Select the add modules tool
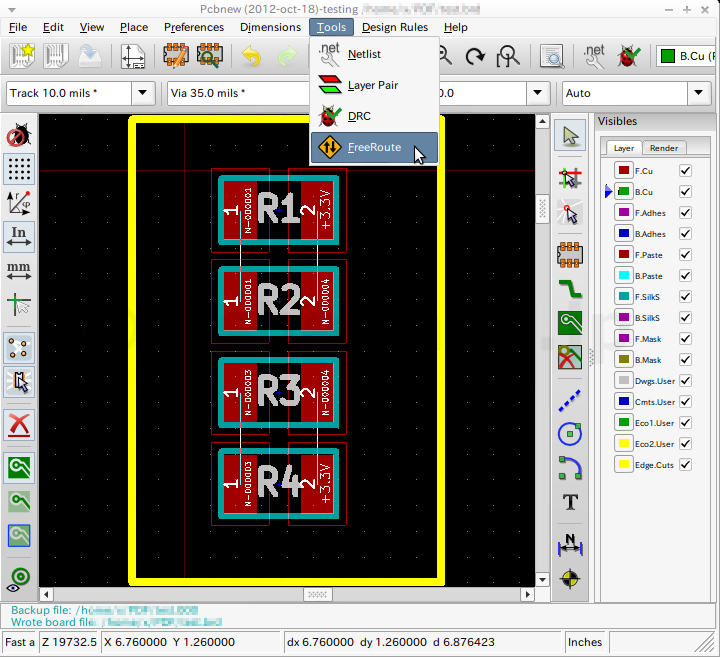The width and height of the screenshot is (720, 657). pyautogui.click(x=570, y=254)
